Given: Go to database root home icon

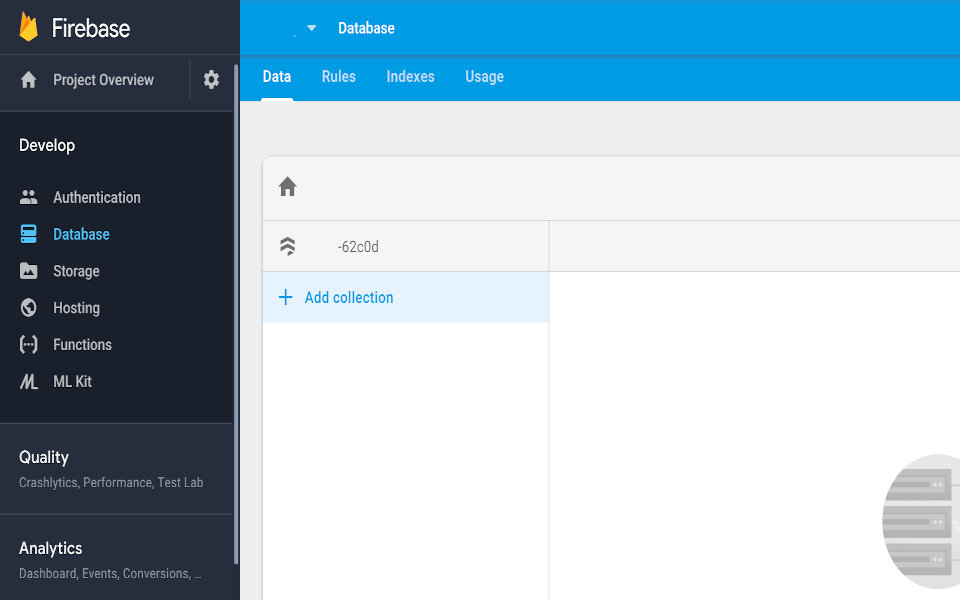Looking at the screenshot, I should (288, 187).
